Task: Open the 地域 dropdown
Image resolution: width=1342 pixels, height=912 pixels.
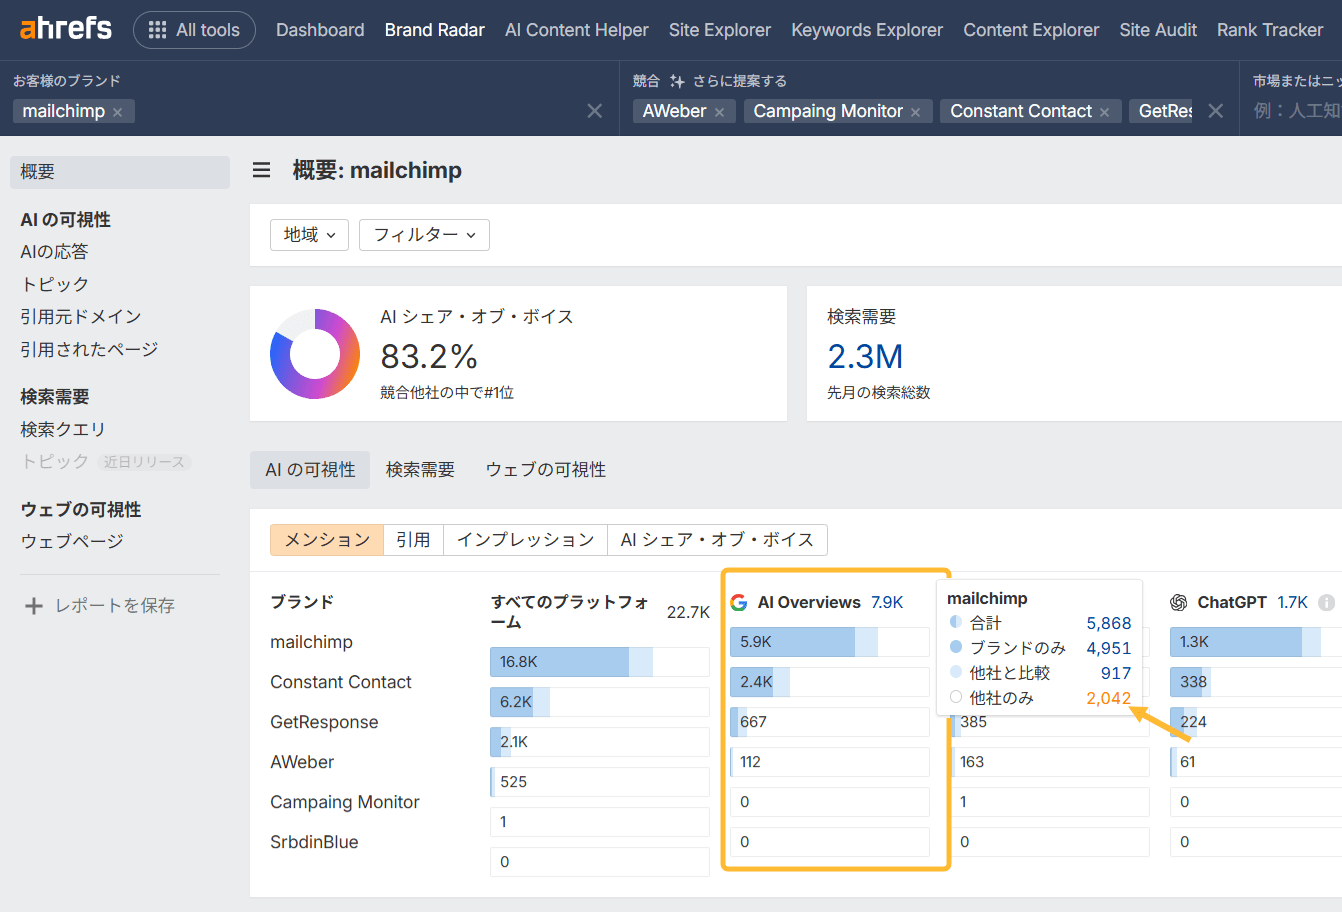Action: click(309, 234)
